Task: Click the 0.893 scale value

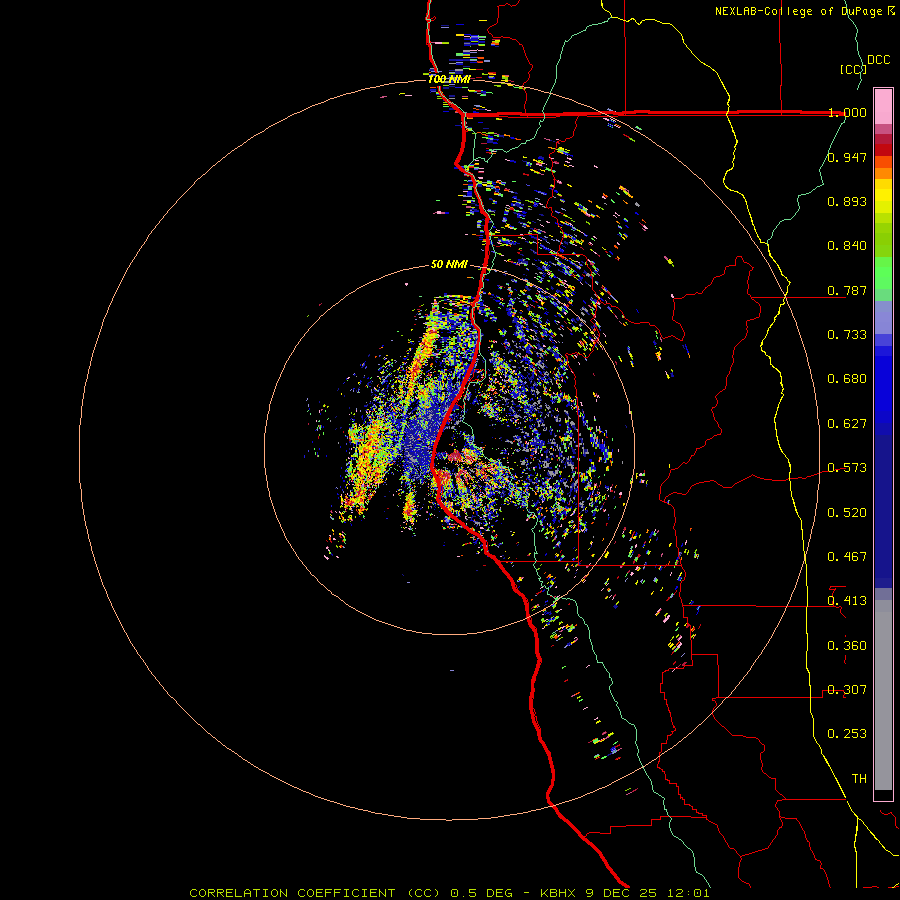Action: pos(847,201)
